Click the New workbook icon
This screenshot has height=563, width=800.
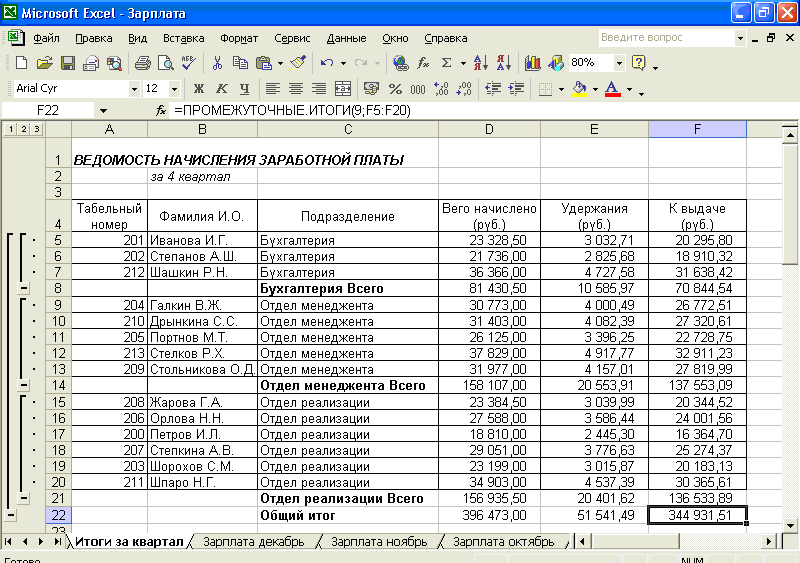pyautogui.click(x=21, y=63)
